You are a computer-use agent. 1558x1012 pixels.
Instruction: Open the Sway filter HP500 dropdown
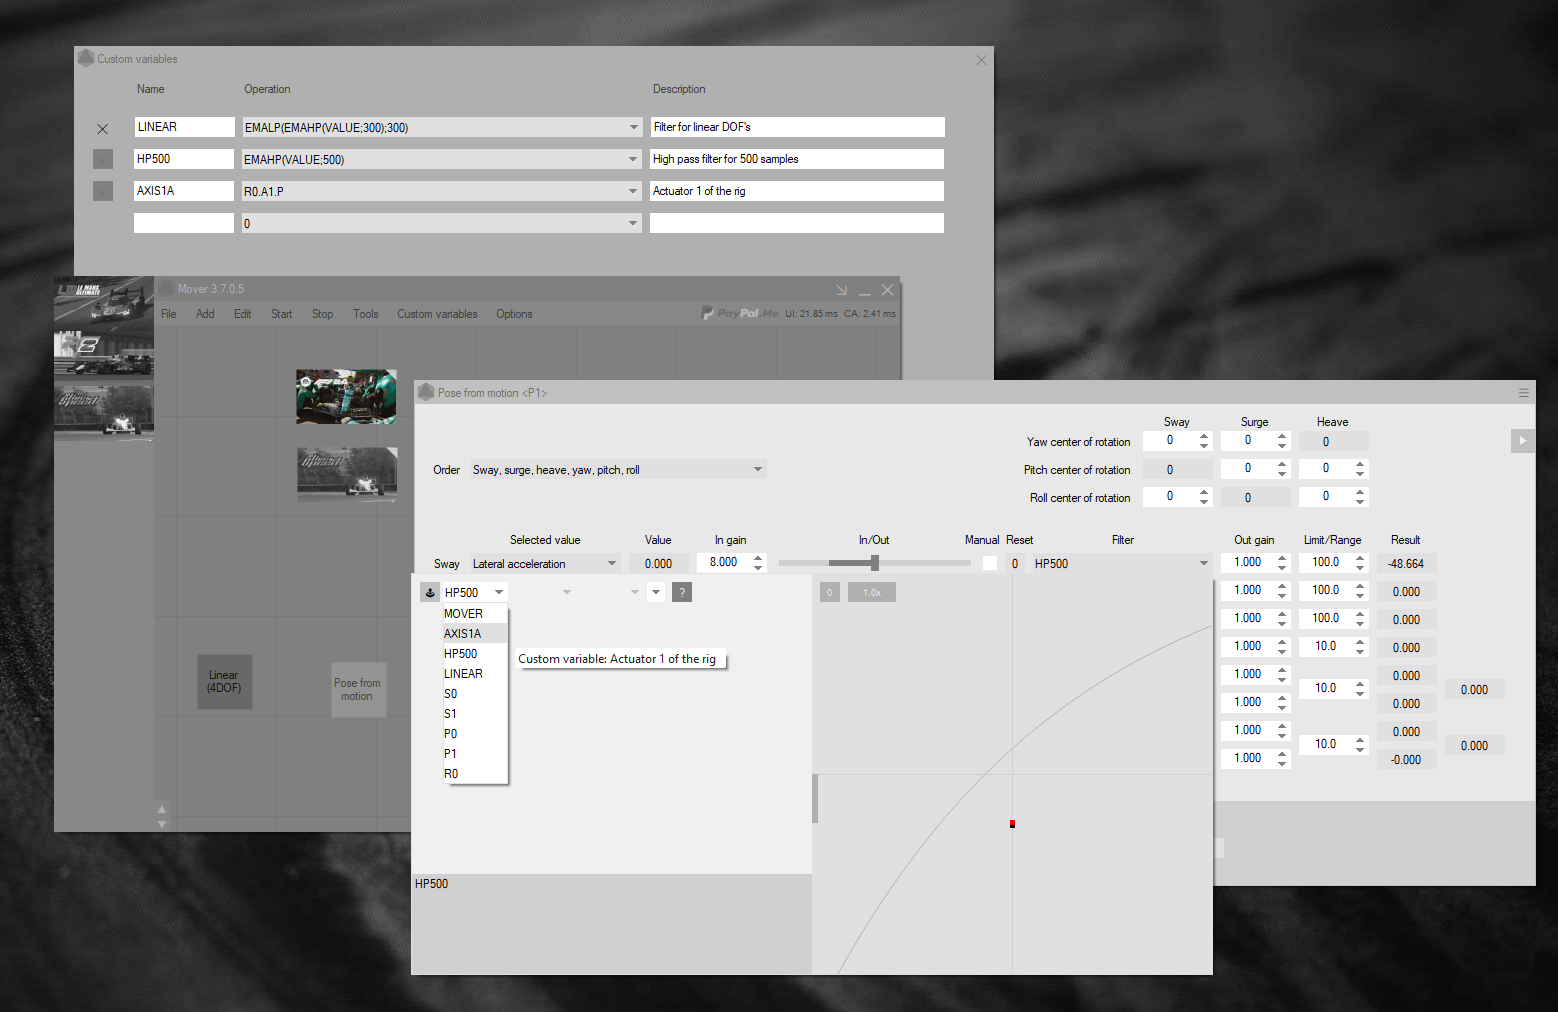(x=1203, y=564)
